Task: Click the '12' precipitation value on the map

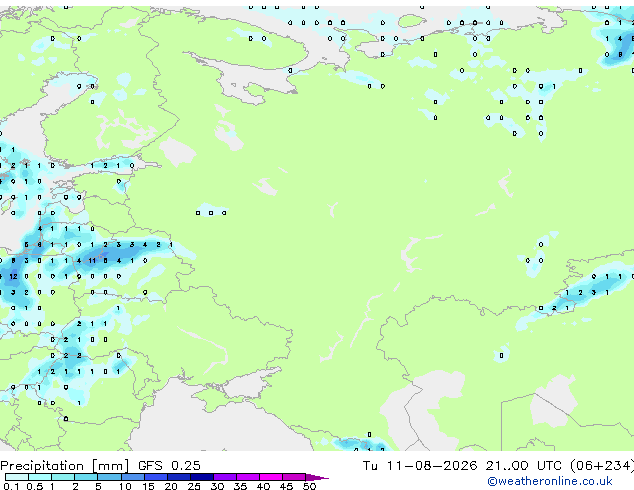Action: click(x=13, y=277)
